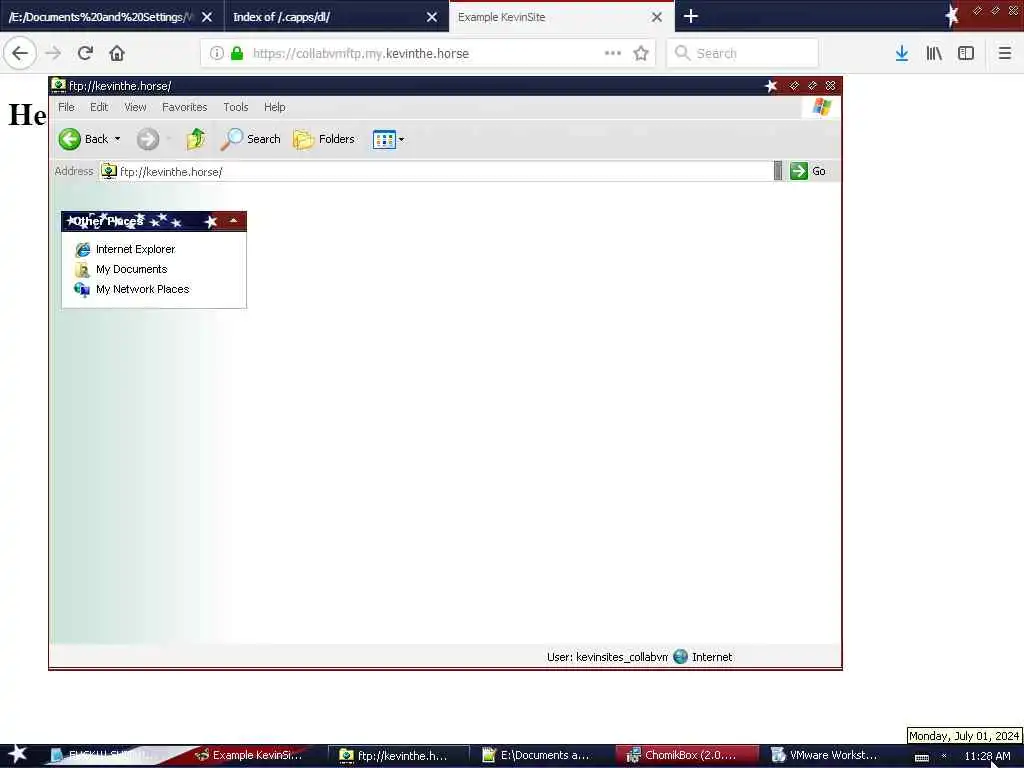Expand address bar dropdown in explorer
Viewport: 1024px width, 768px height.
[777, 171]
